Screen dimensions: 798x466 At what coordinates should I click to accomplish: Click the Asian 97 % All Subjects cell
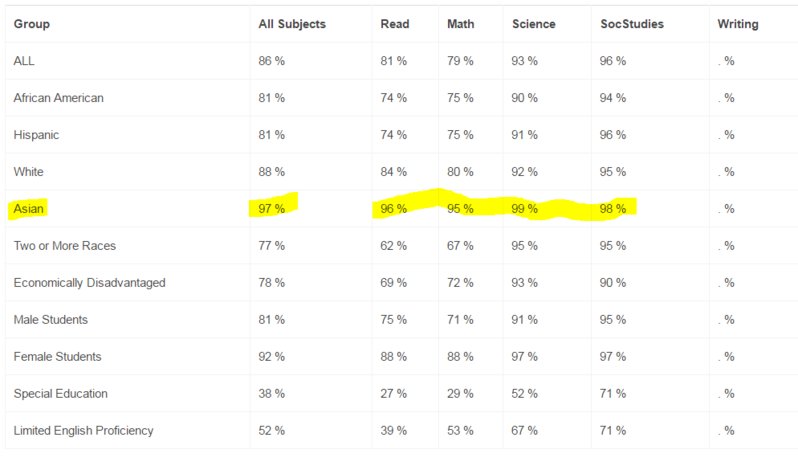click(271, 209)
